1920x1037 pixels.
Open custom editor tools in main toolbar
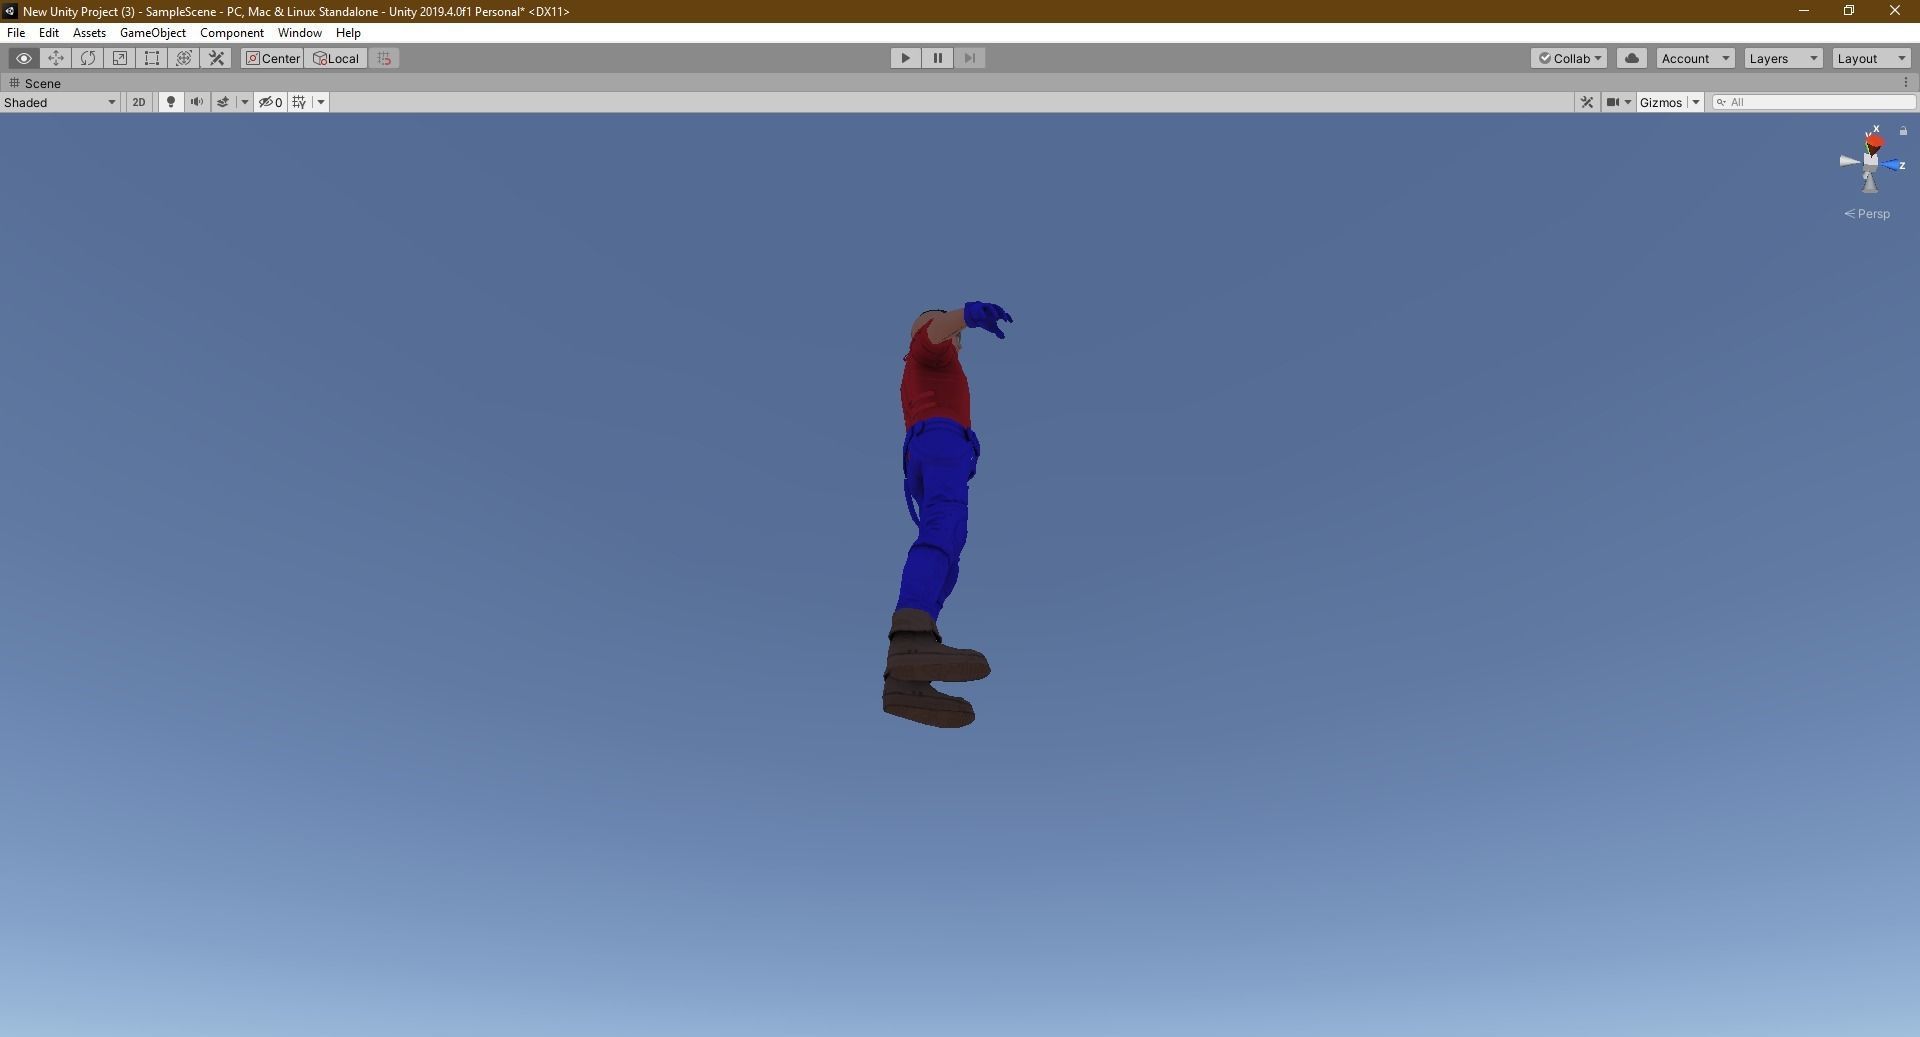click(216, 58)
